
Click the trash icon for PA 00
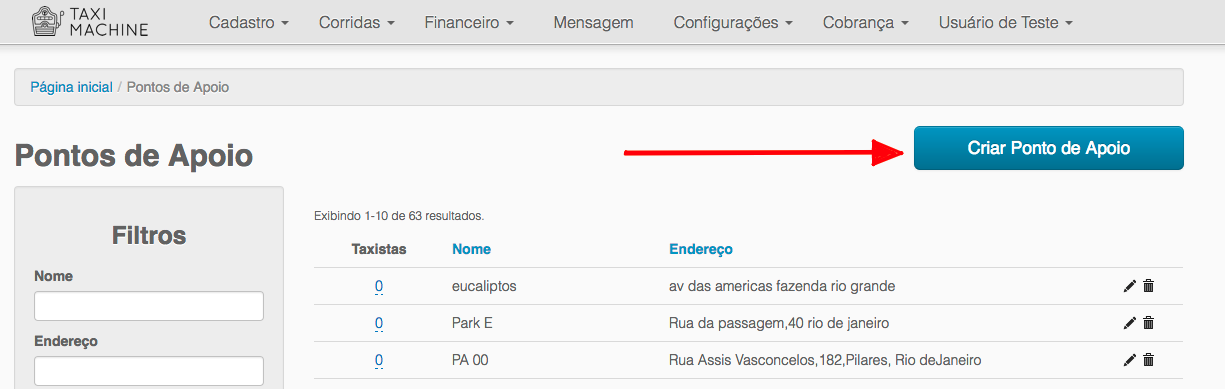coord(1148,360)
